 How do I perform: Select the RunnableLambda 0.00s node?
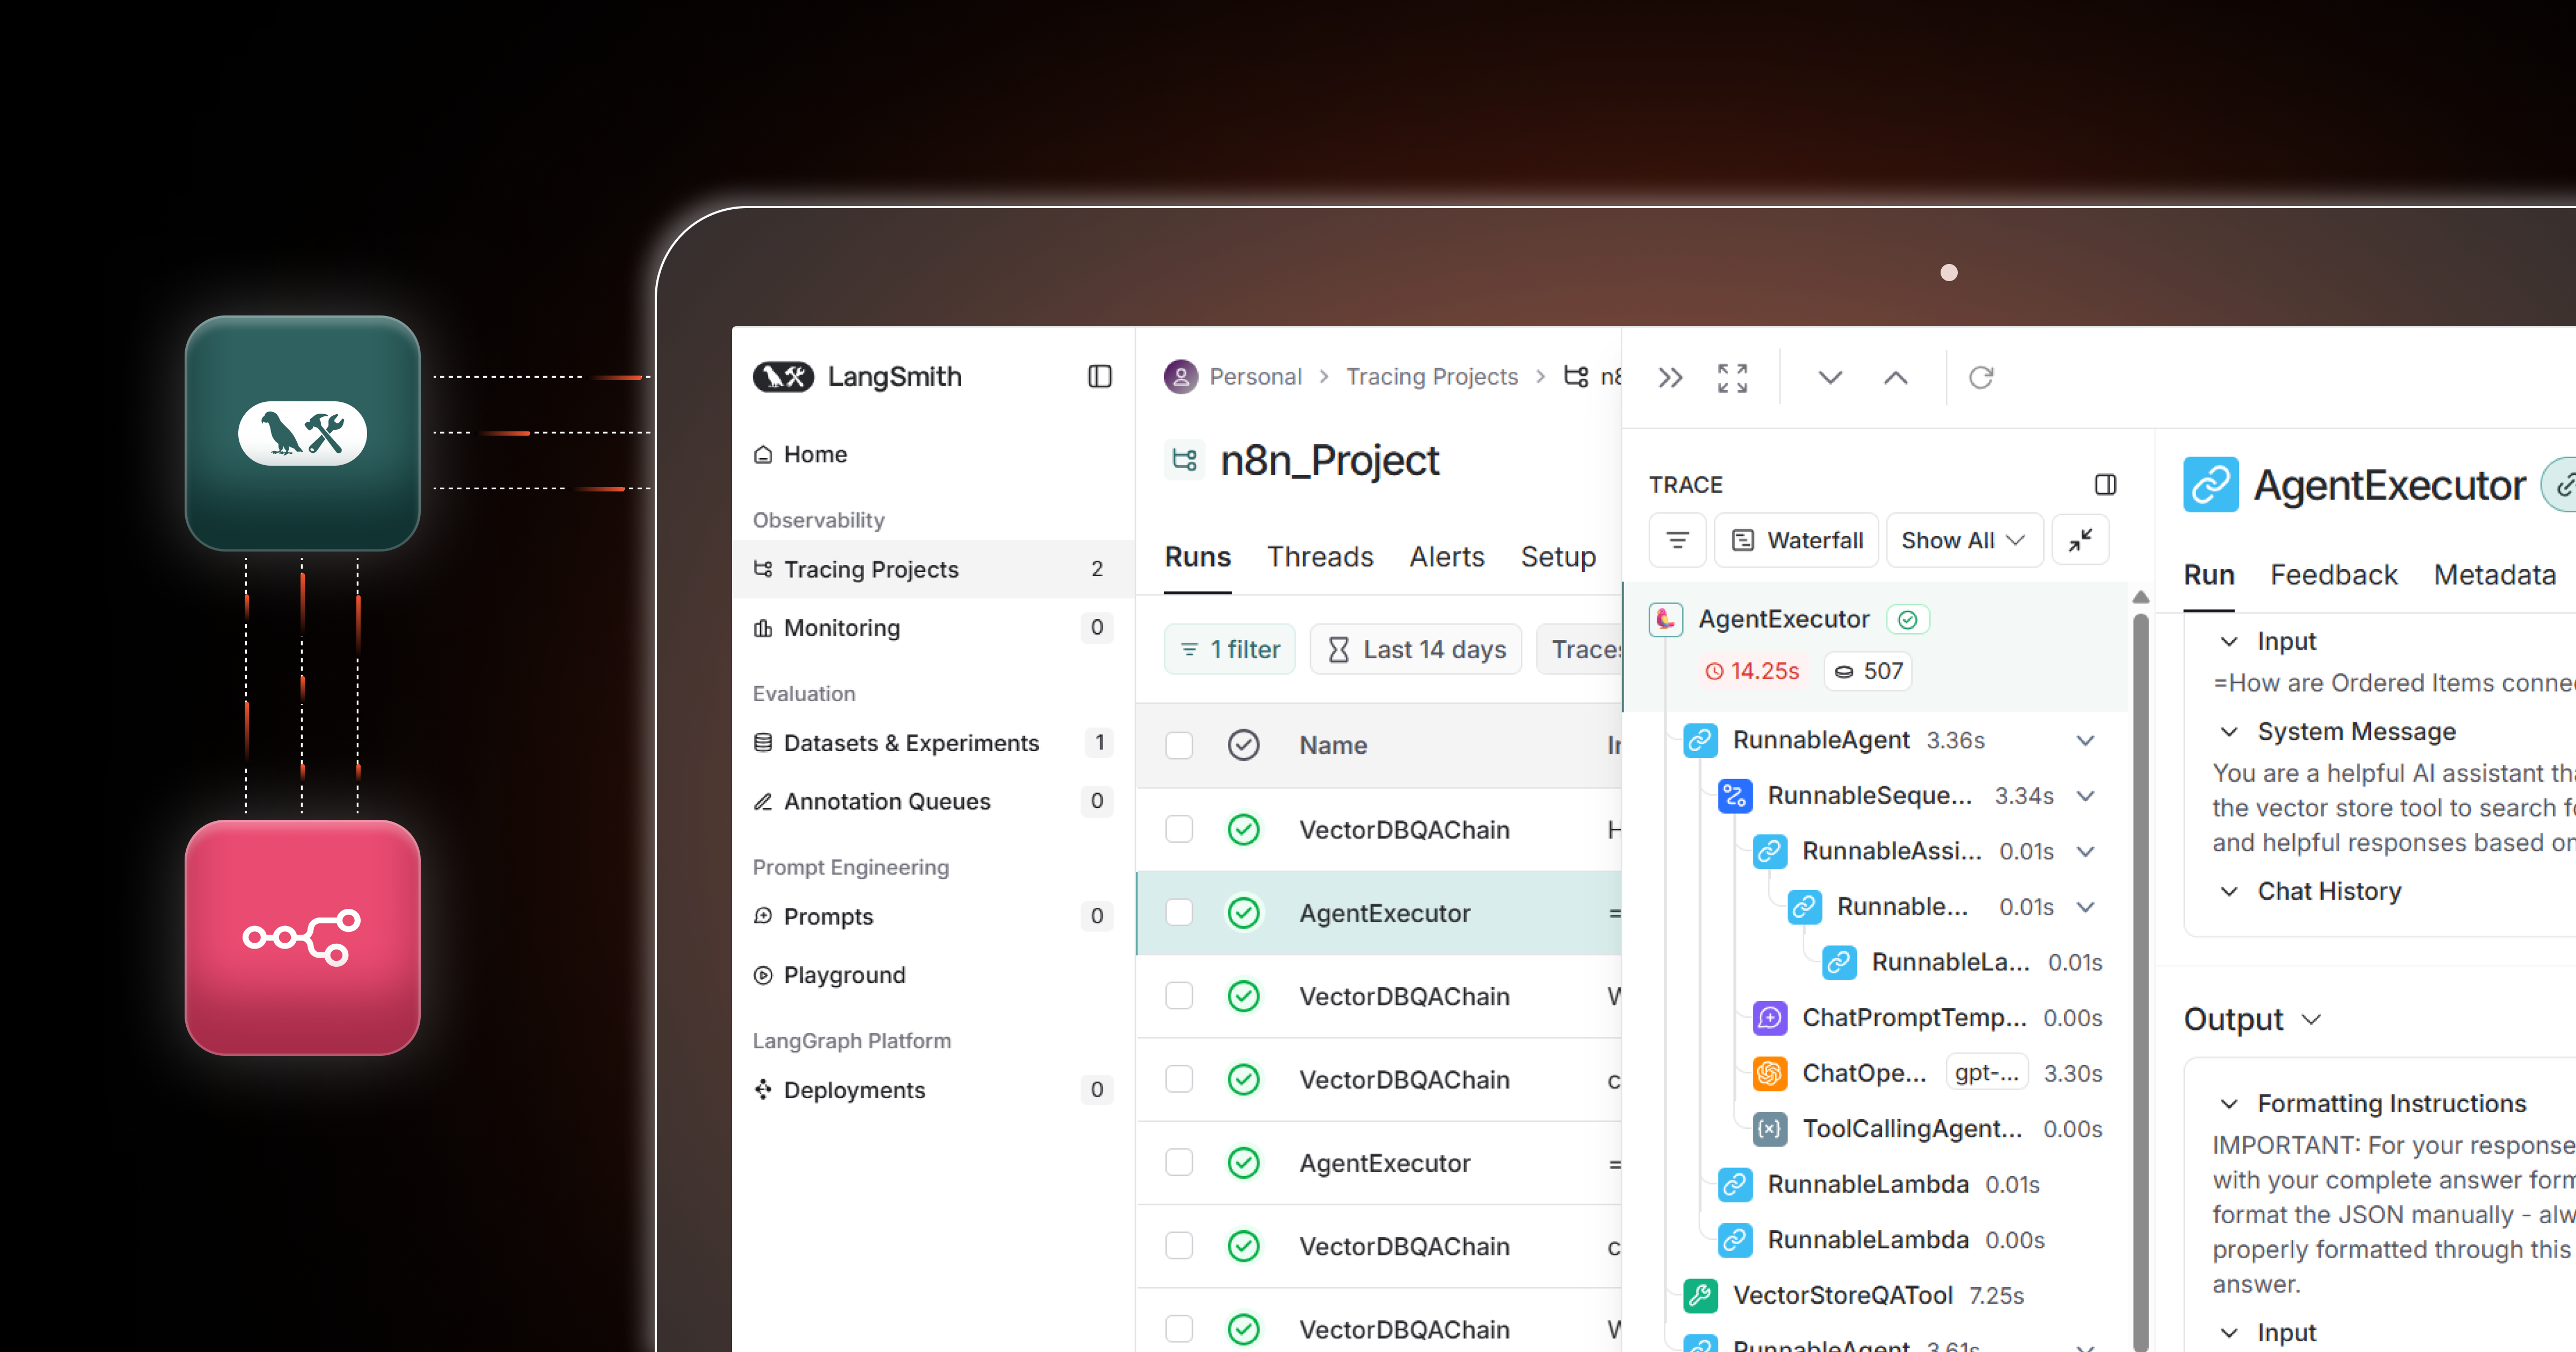(x=1881, y=1240)
